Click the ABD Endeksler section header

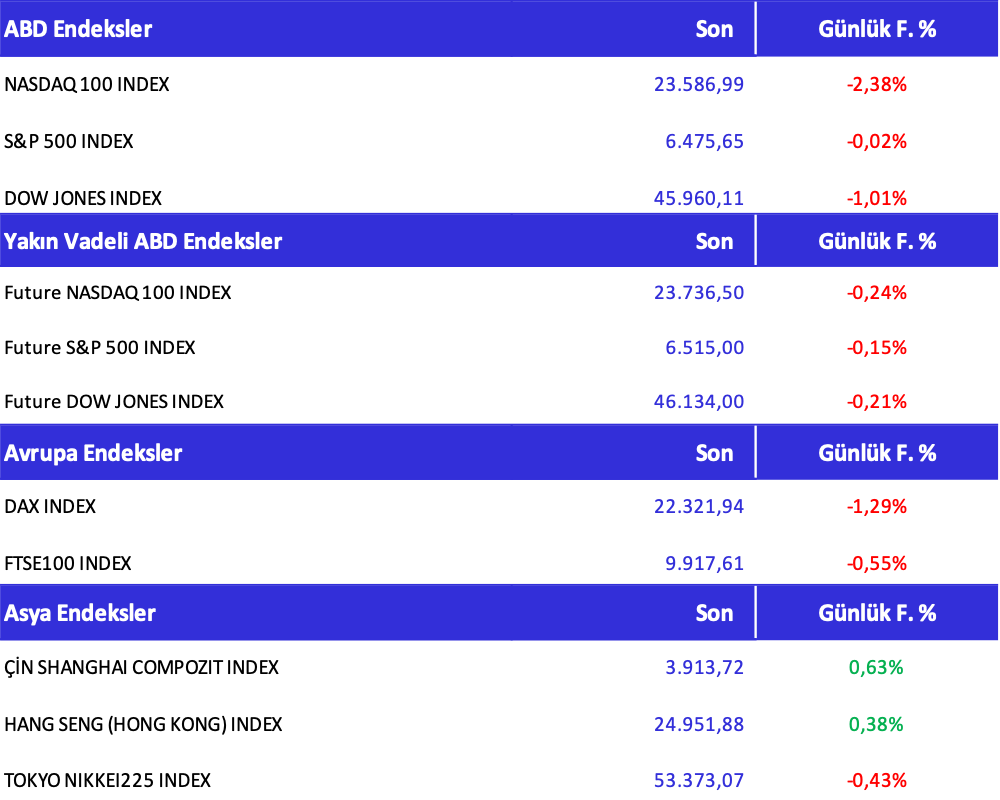pos(78,29)
